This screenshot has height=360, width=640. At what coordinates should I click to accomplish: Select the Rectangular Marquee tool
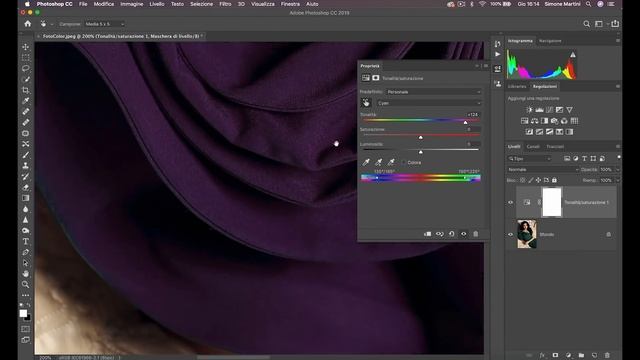25,58
